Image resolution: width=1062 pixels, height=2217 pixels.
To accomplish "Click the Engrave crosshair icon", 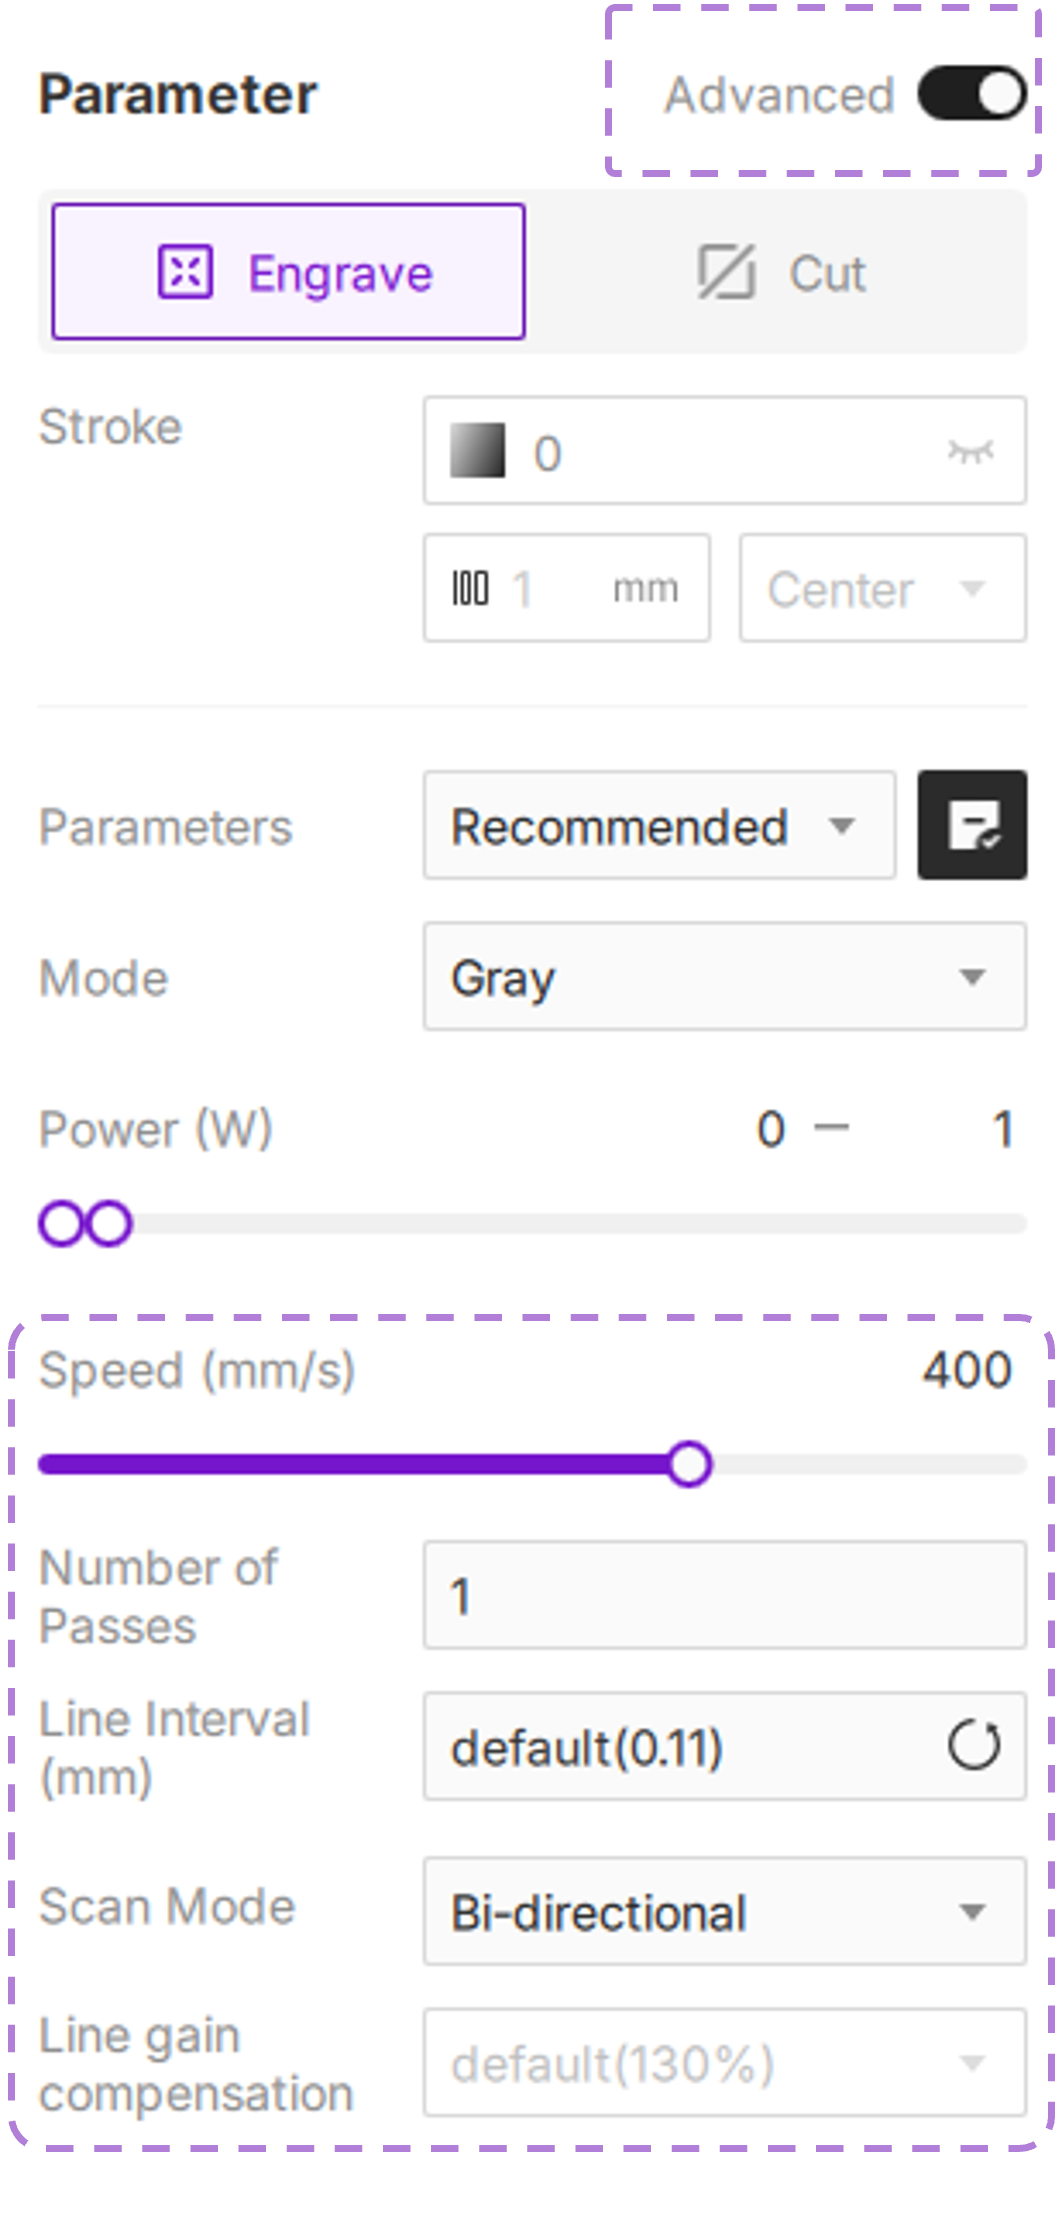I will click(185, 272).
